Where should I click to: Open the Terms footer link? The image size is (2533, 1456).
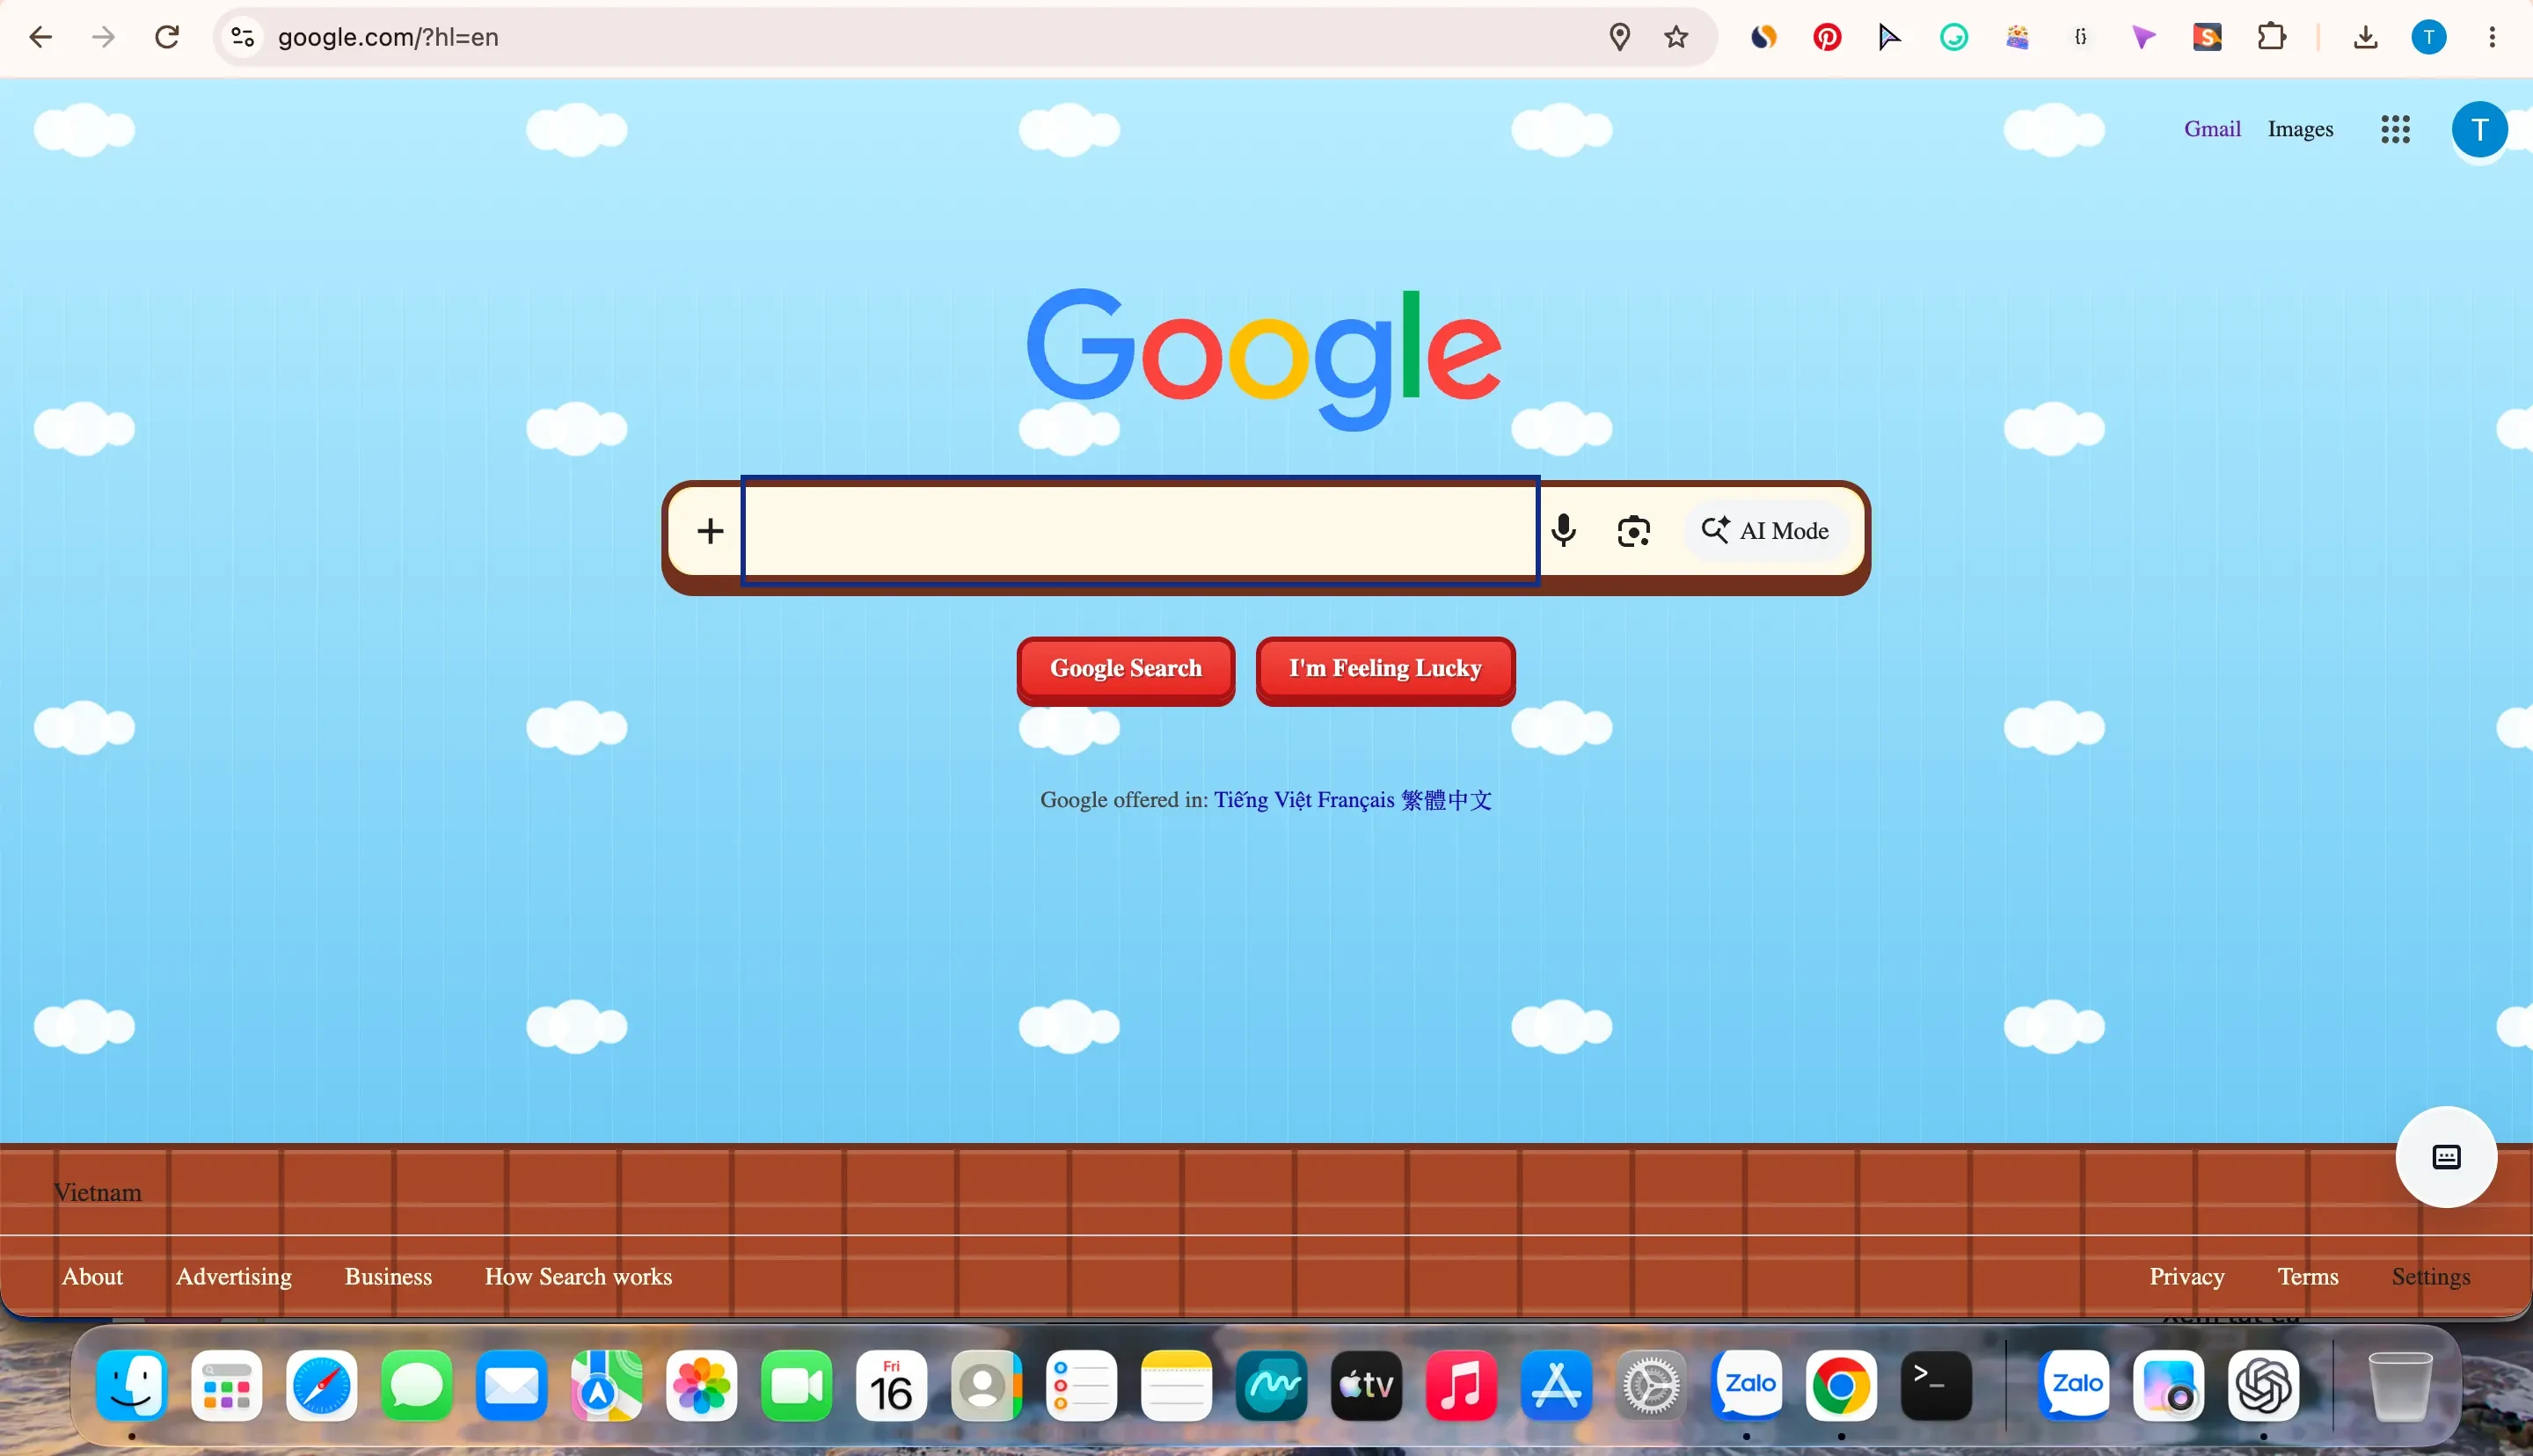pyautogui.click(x=2307, y=1276)
